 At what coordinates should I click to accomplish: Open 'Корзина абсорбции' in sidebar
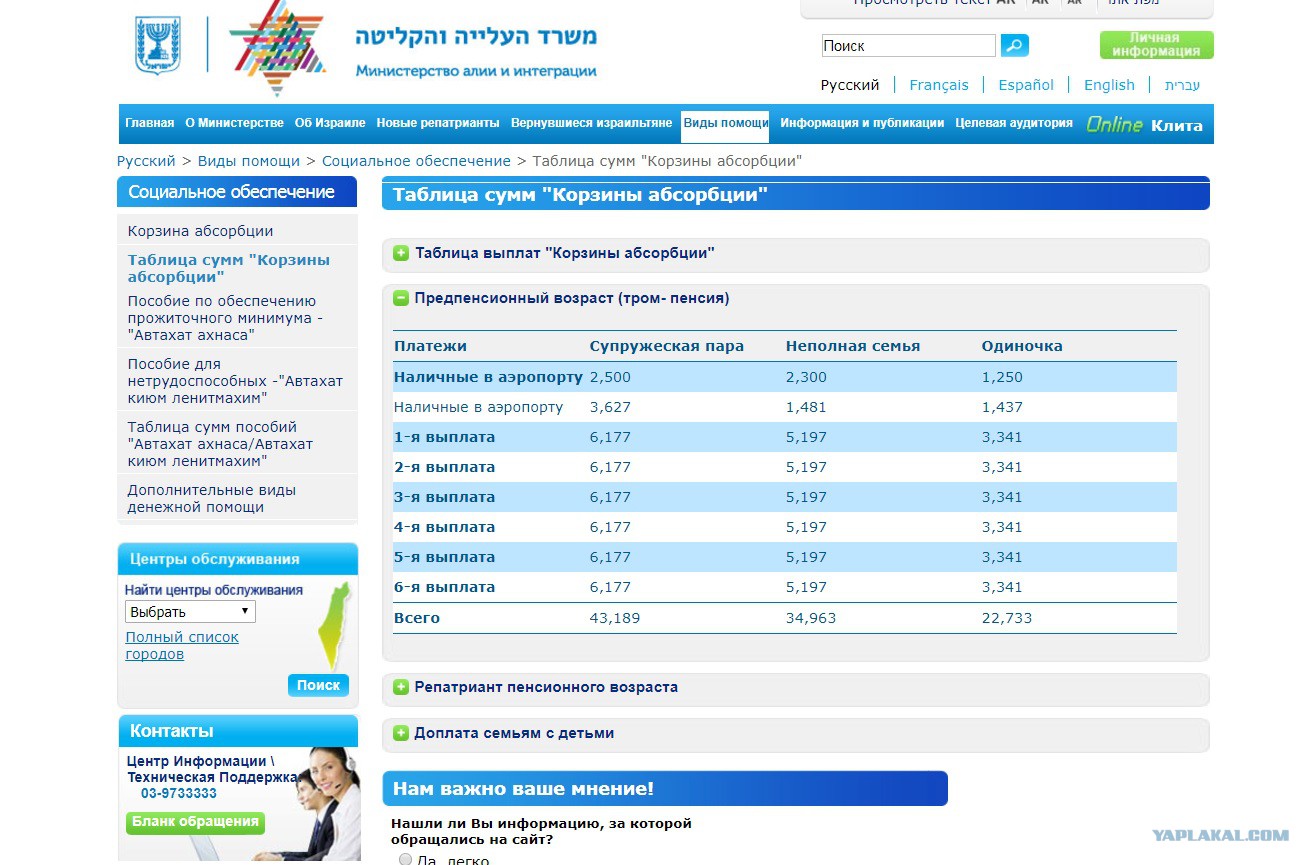click(200, 231)
